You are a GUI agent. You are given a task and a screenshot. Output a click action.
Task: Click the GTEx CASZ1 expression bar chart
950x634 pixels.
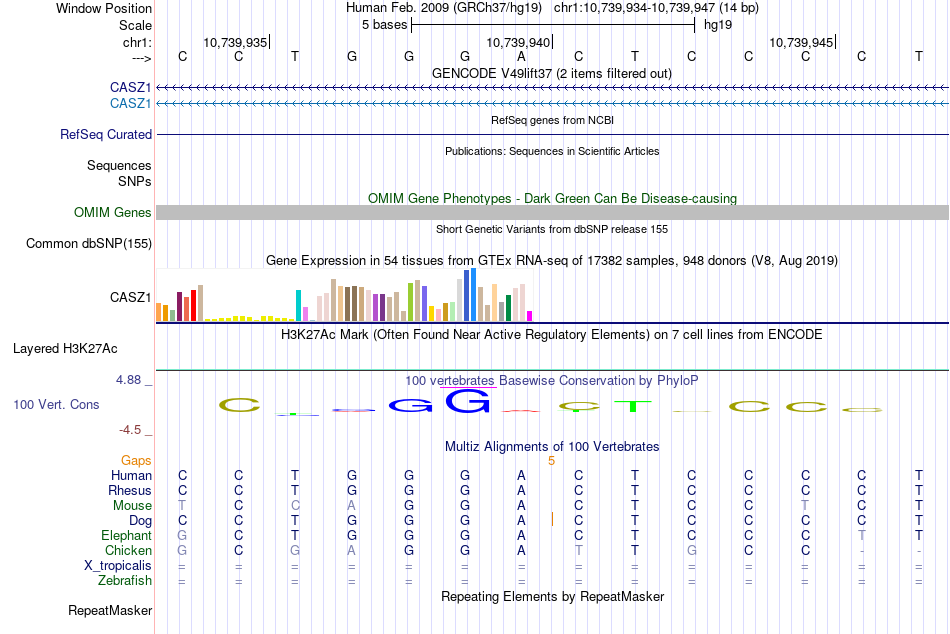(344, 295)
